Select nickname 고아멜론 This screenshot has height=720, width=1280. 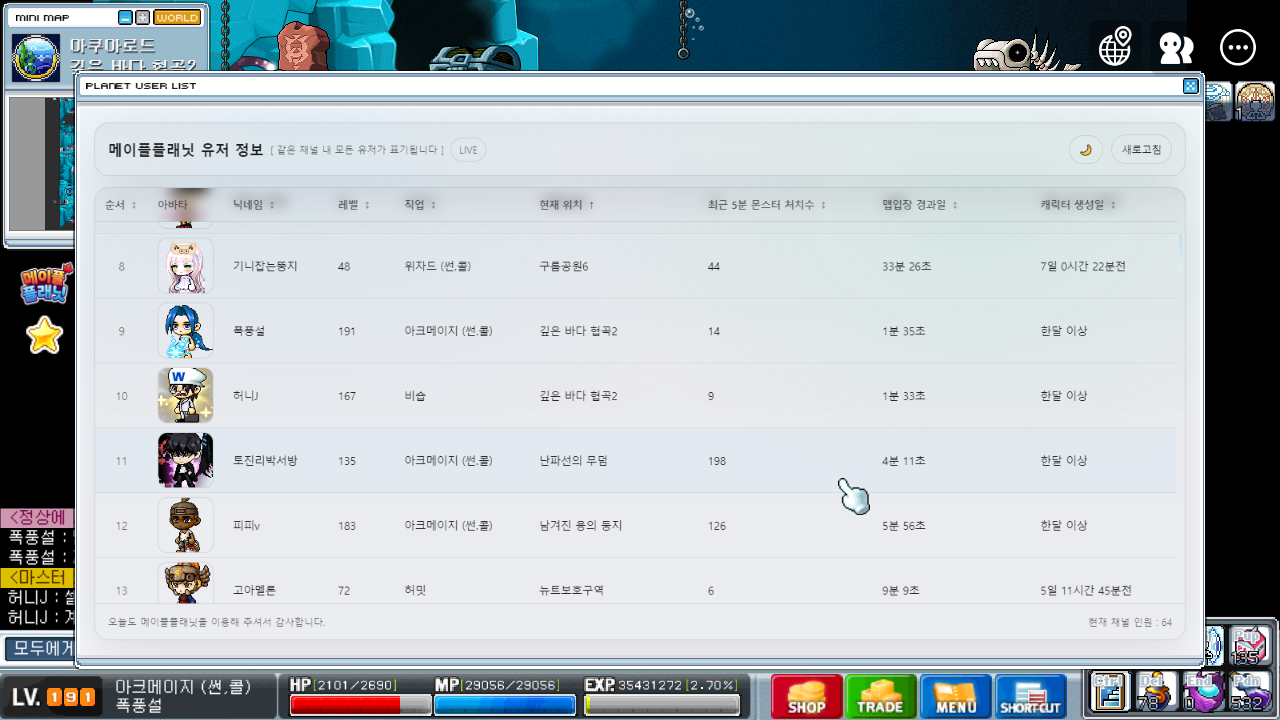(x=254, y=591)
